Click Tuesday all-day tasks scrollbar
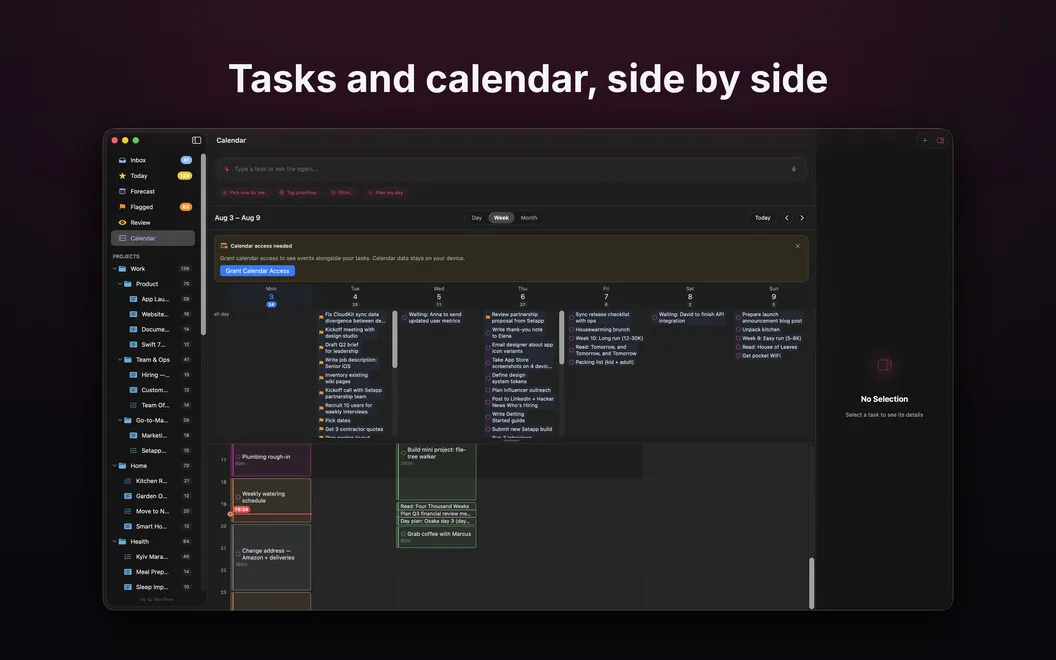Screen dimensions: 1056x660 (x=395, y=338)
